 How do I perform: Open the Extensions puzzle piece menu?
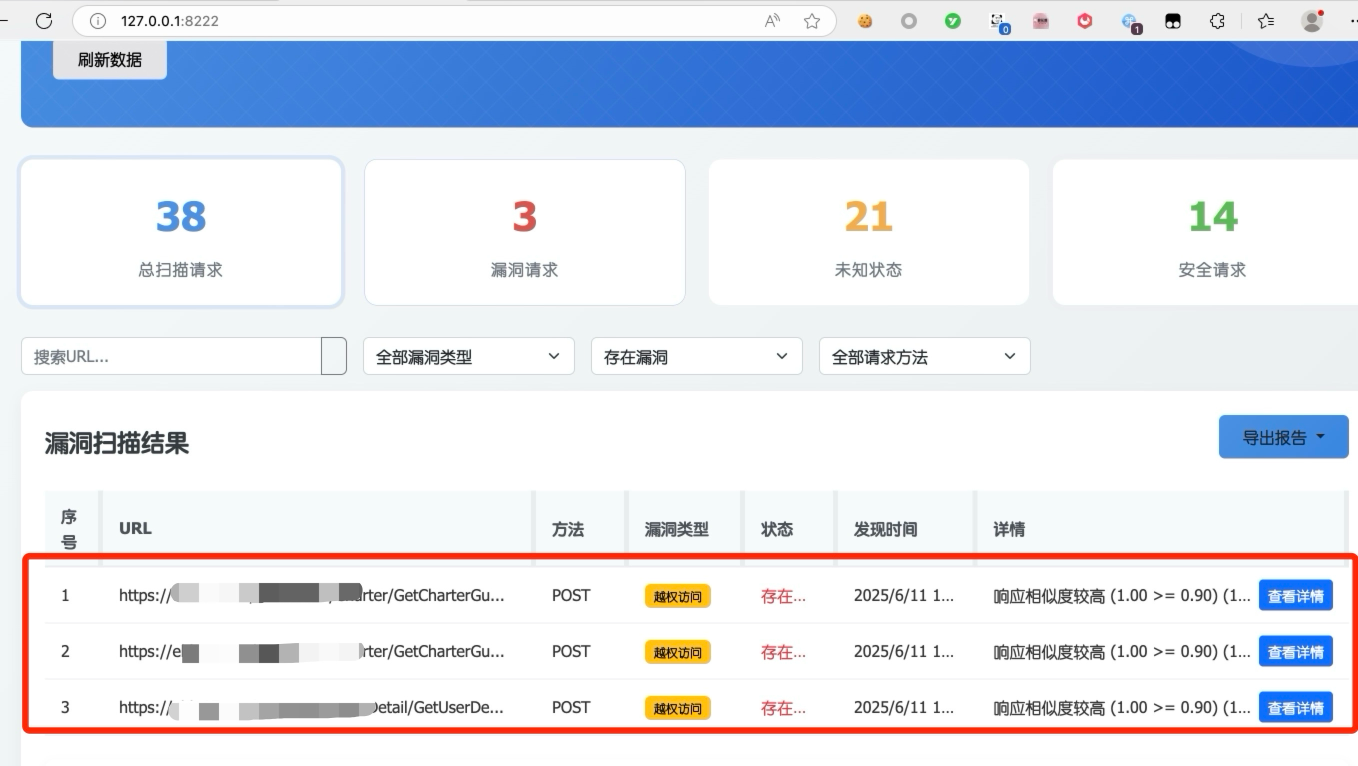tap(1217, 20)
